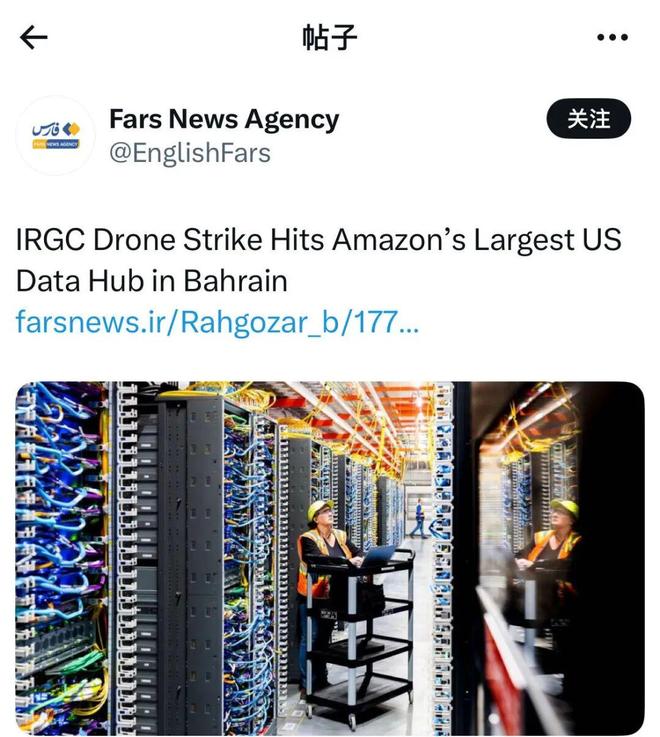Tap the @EnglishFars handle
The image size is (660, 737).
click(x=190, y=153)
